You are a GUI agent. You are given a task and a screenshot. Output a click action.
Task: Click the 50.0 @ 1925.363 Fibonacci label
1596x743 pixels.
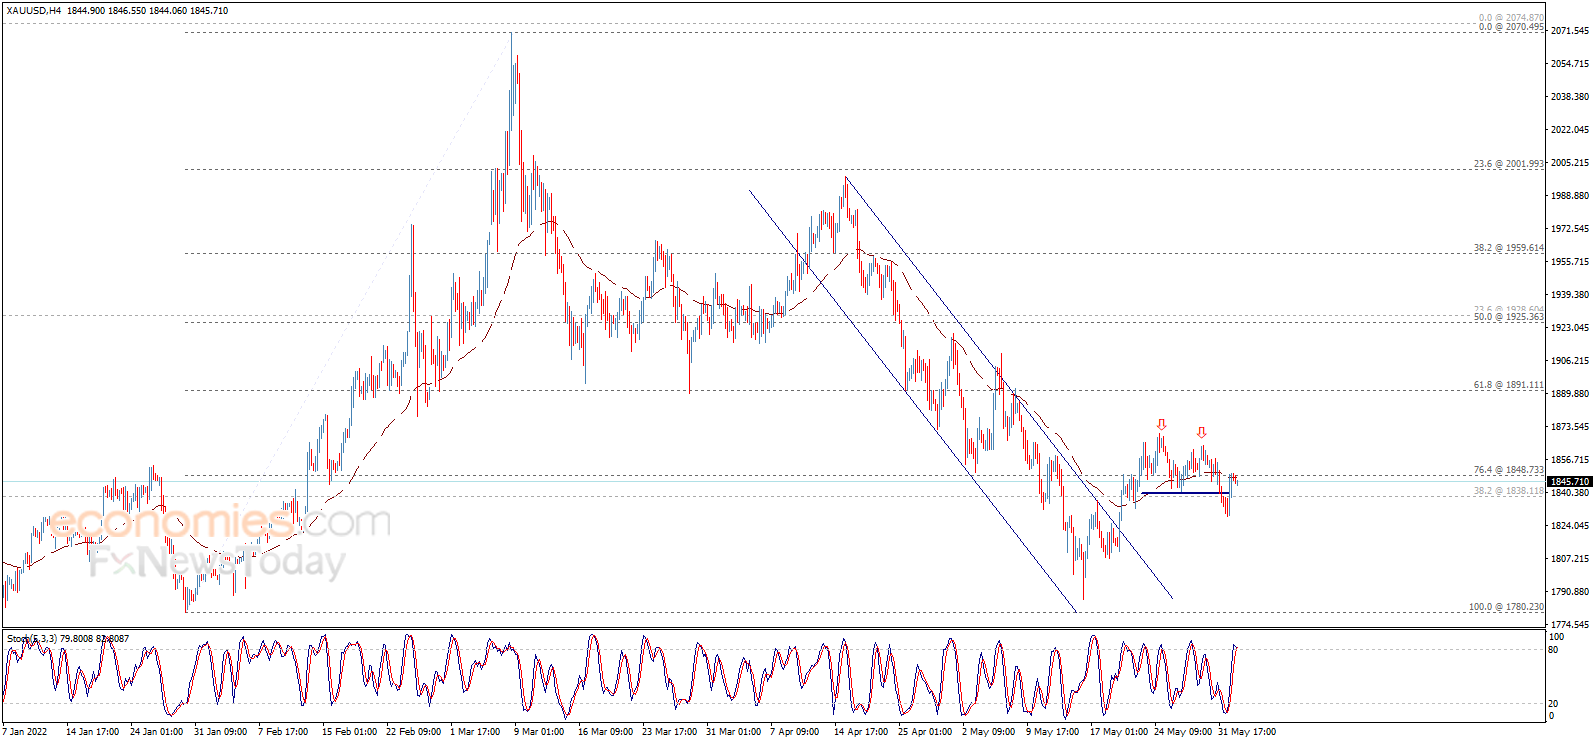click(x=1508, y=317)
